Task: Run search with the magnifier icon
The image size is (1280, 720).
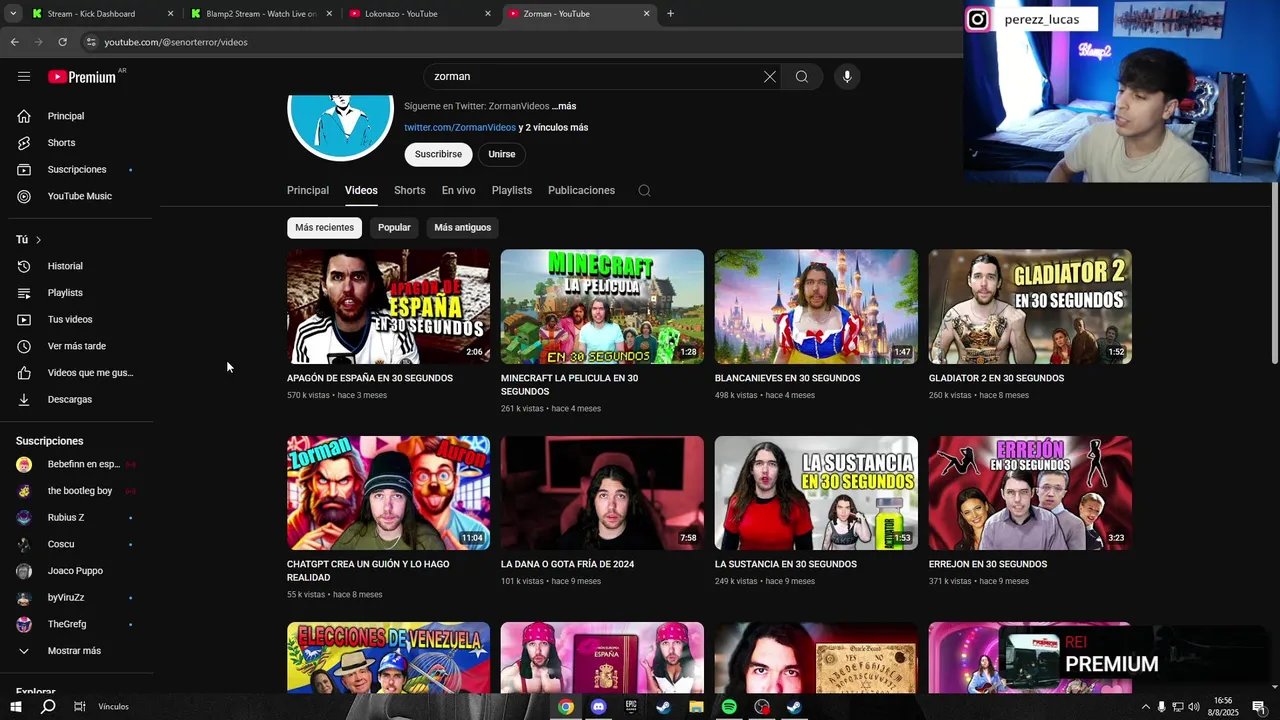Action: (802, 76)
